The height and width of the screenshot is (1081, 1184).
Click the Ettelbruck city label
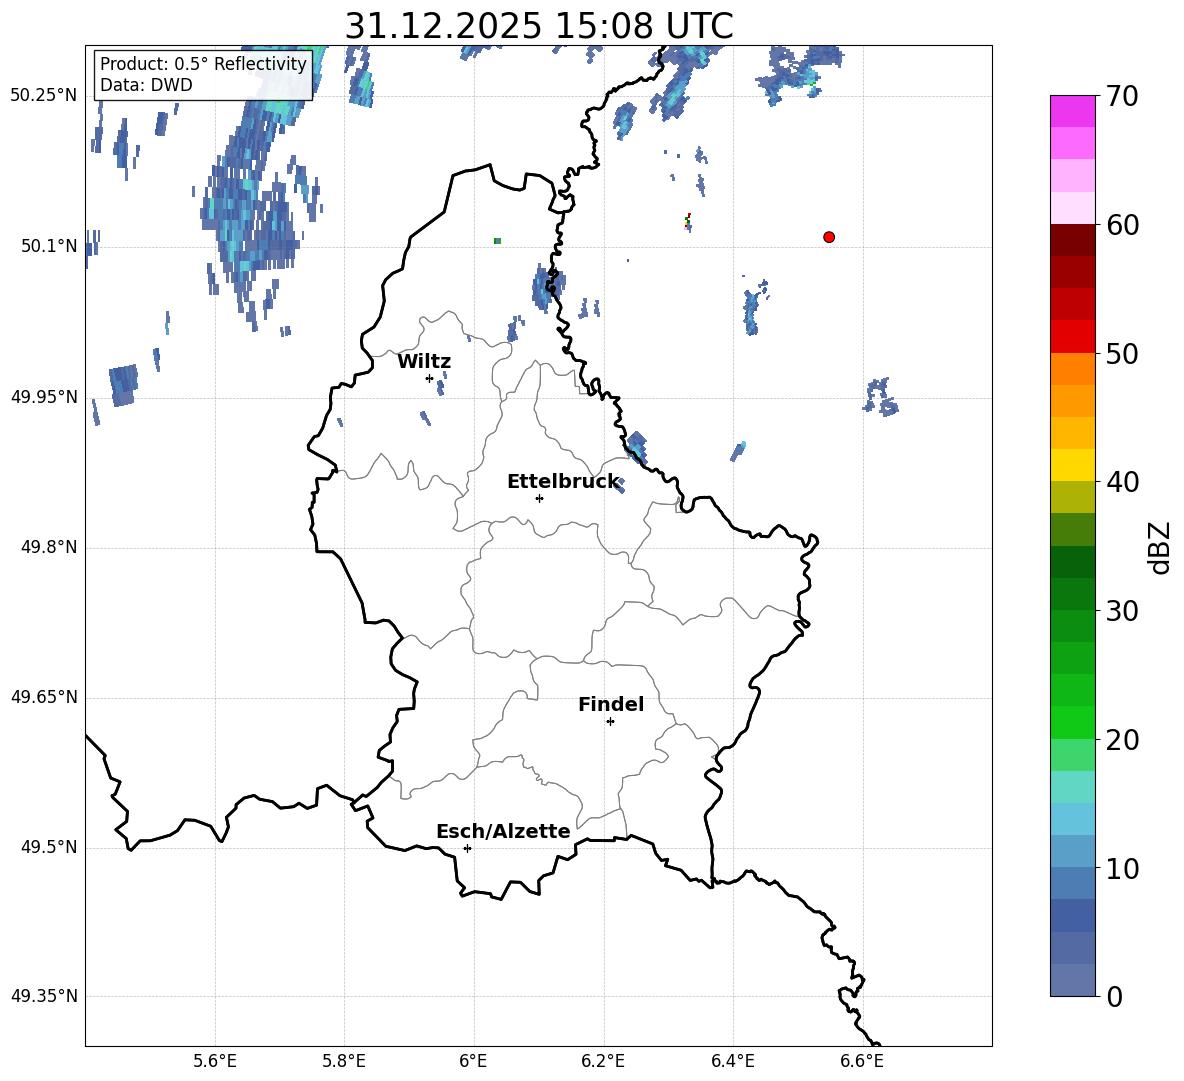coord(563,482)
